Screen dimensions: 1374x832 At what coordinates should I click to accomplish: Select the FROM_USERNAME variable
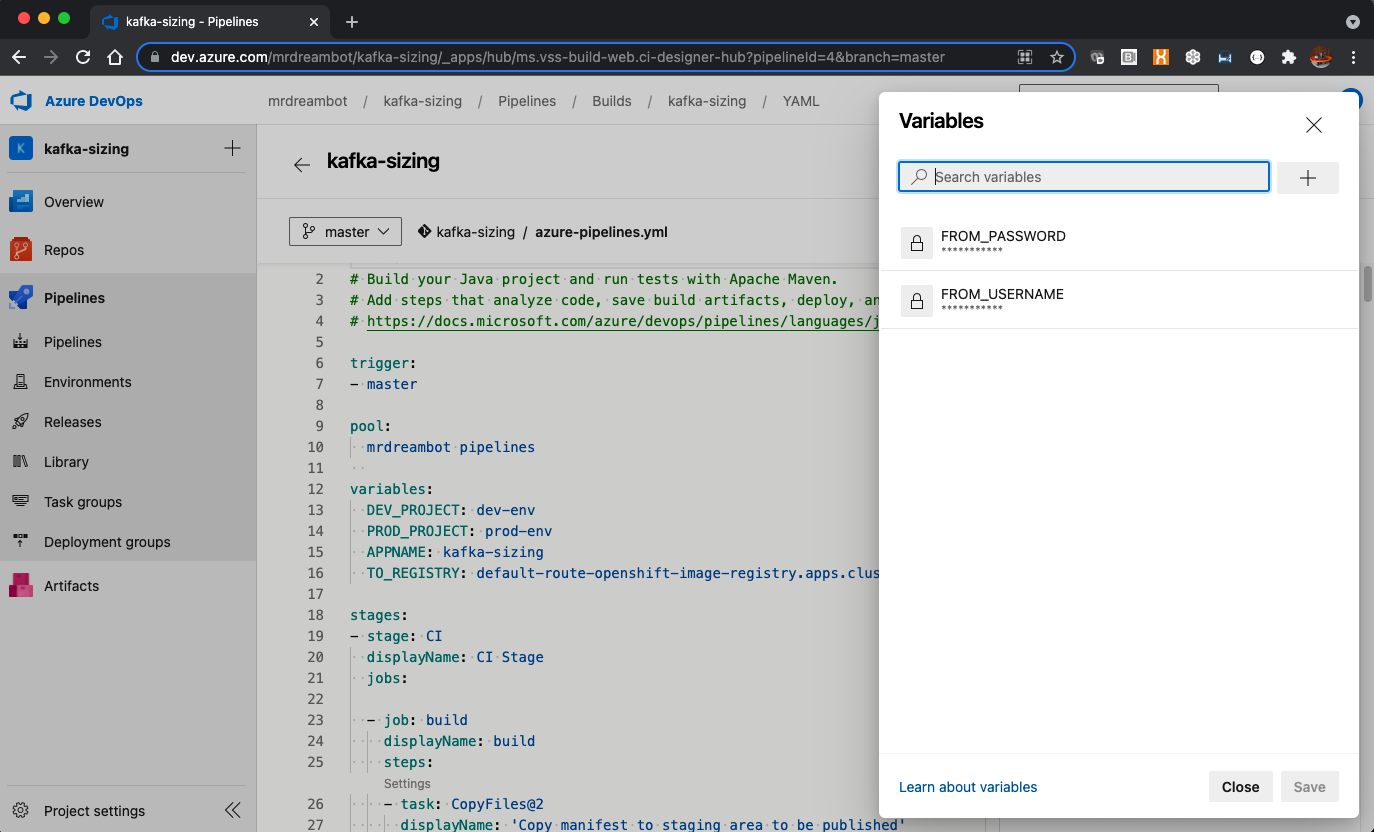[x=1118, y=300]
